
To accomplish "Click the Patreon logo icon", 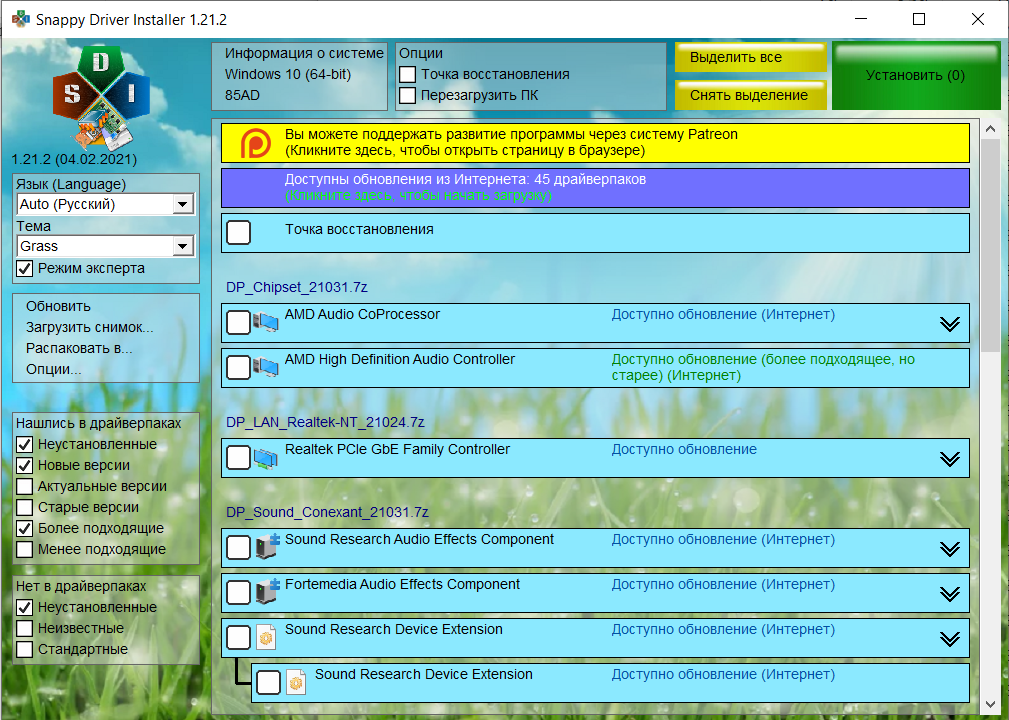I will (x=255, y=143).
